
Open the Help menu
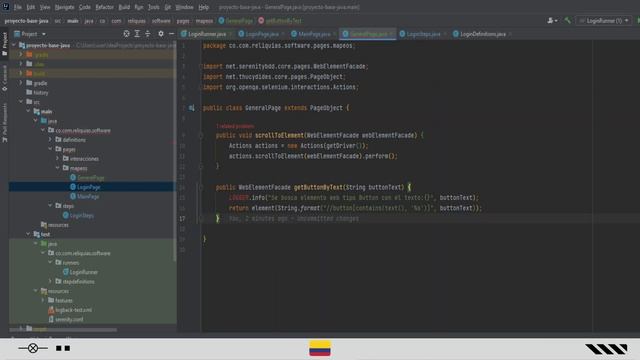tap(203, 7)
